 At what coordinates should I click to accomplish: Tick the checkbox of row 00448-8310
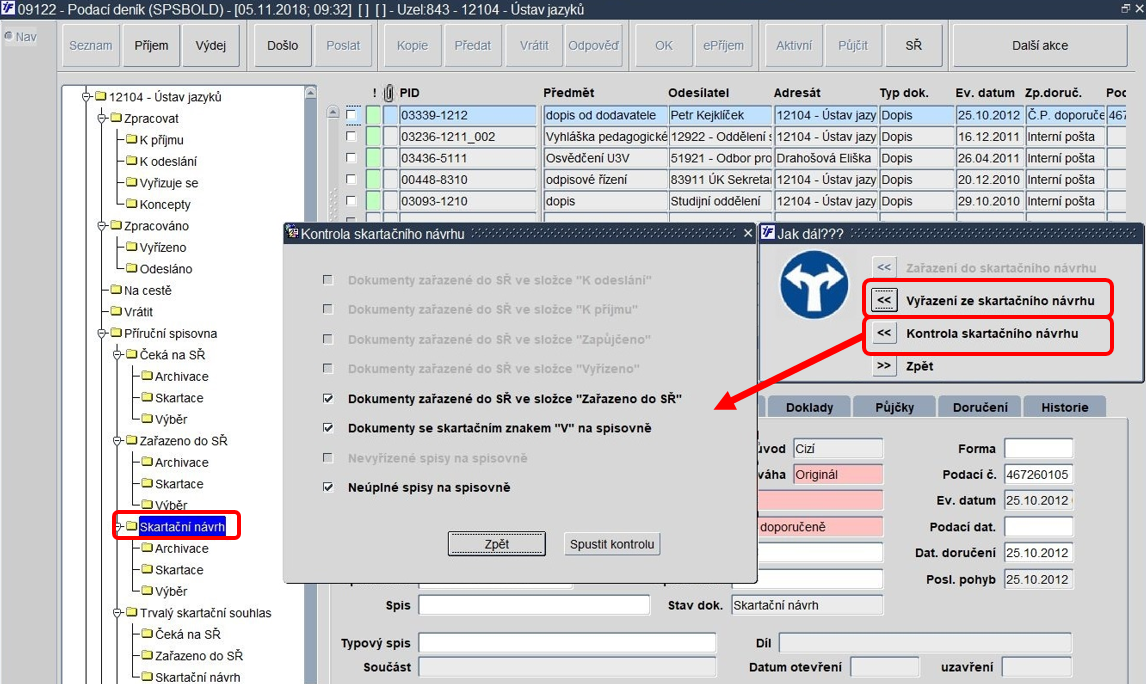pyautogui.click(x=352, y=179)
